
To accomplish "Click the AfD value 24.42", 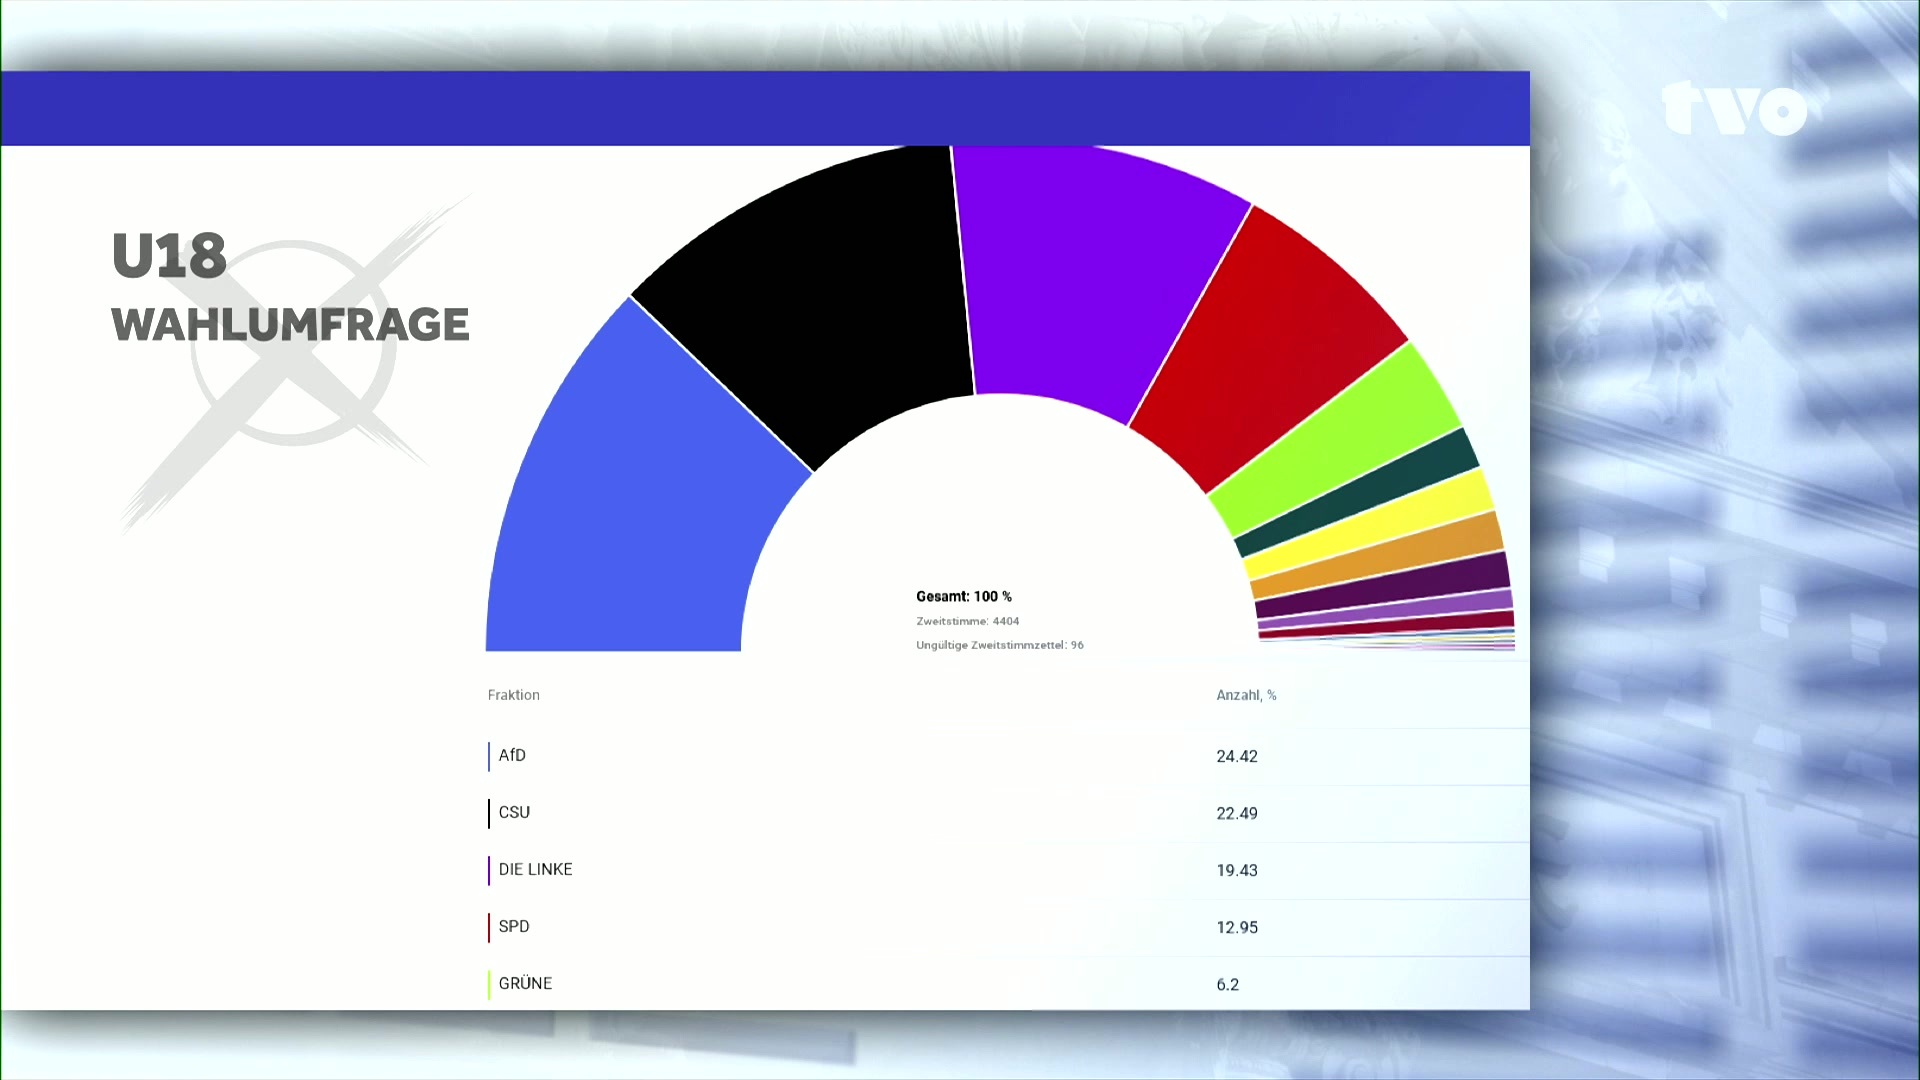I will tap(1237, 756).
